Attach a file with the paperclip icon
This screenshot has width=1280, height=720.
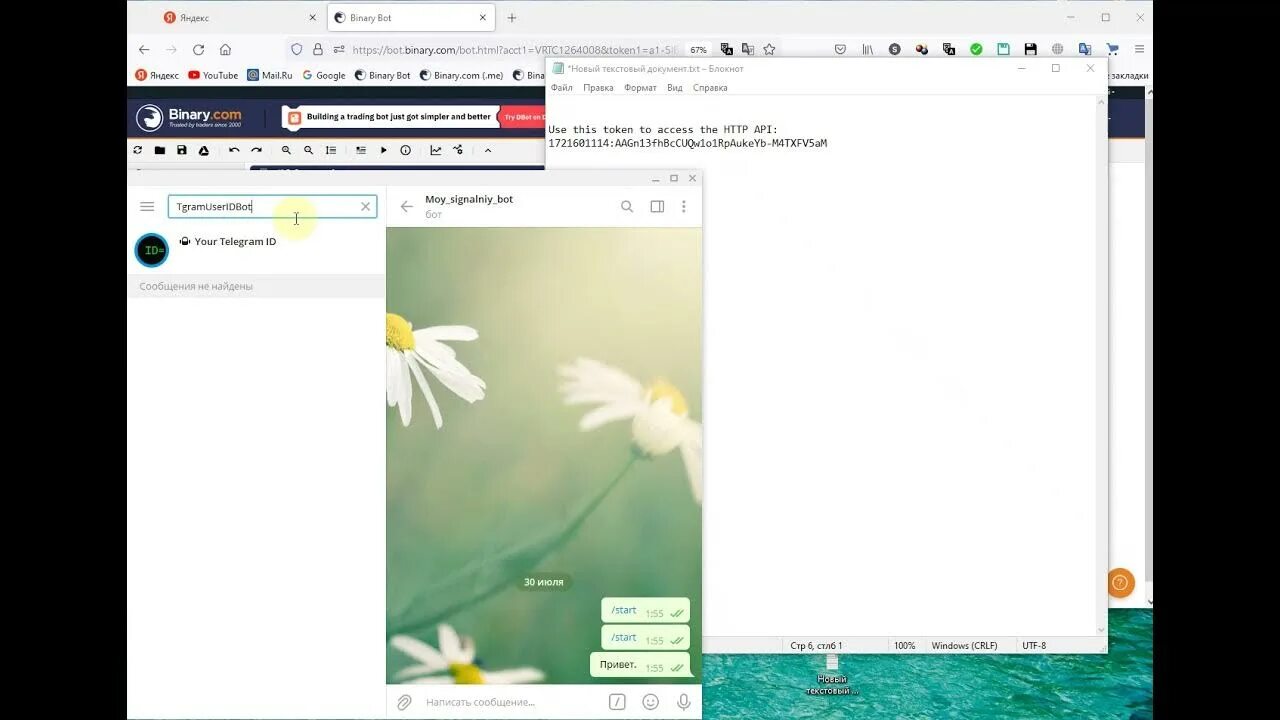[404, 702]
